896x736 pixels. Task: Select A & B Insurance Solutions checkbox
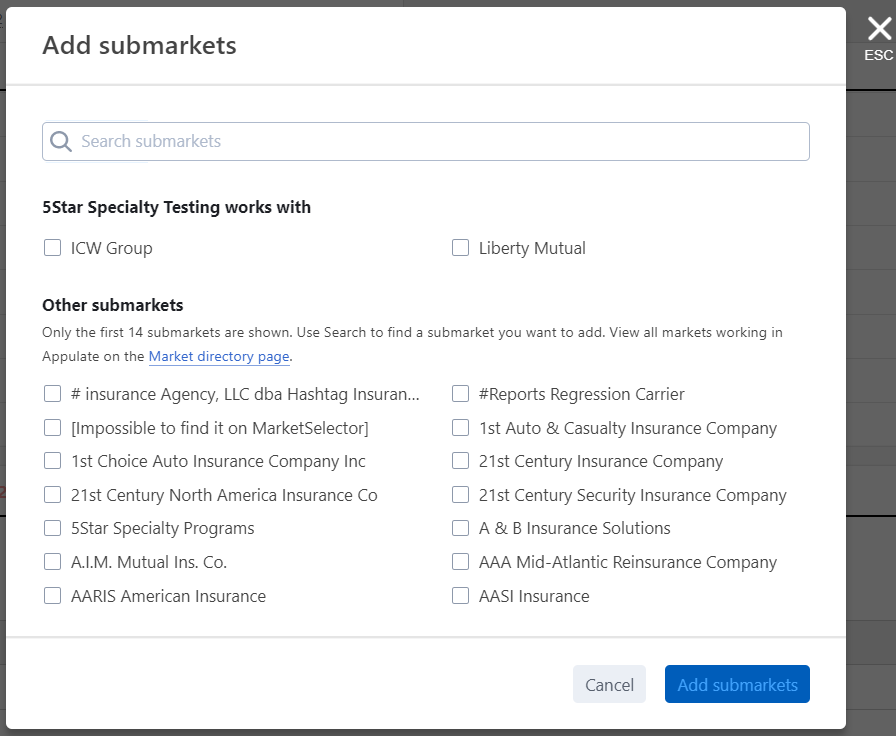point(461,528)
